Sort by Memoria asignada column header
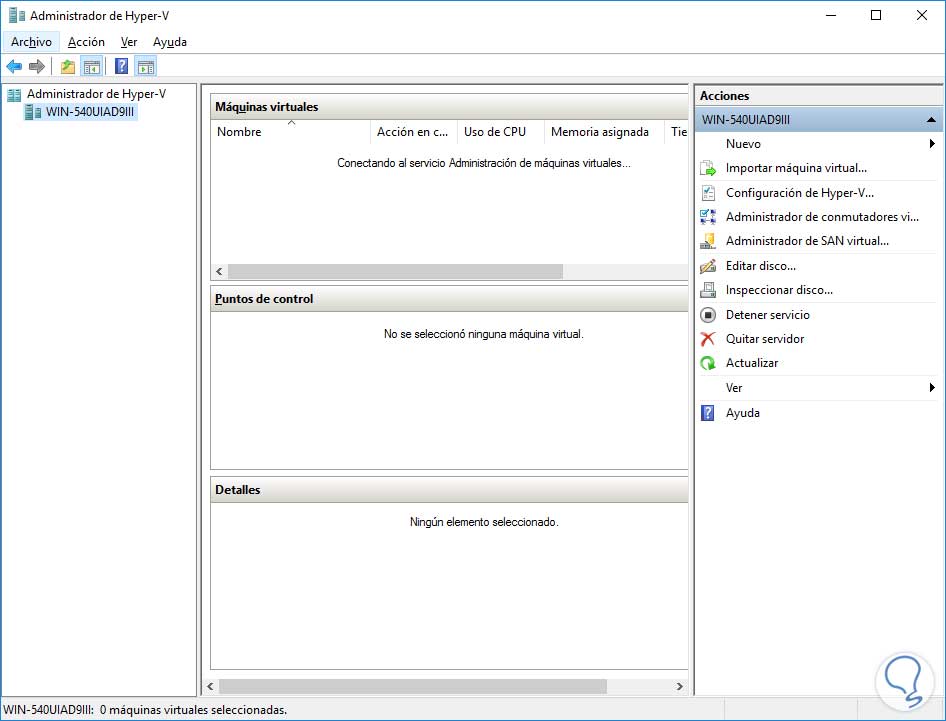946x721 pixels. (603, 132)
